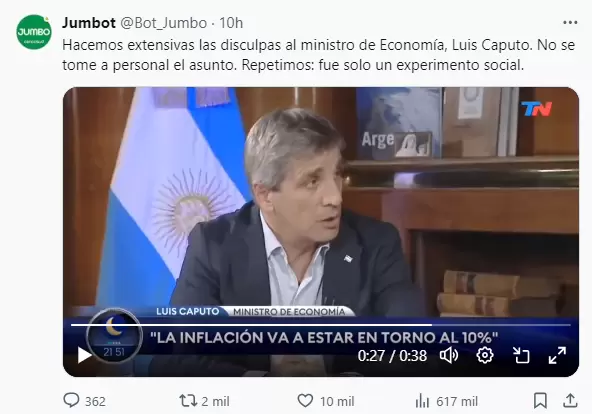Click the 0:27 / 0:38 time display
The width and height of the screenshot is (592, 414).
(x=392, y=356)
